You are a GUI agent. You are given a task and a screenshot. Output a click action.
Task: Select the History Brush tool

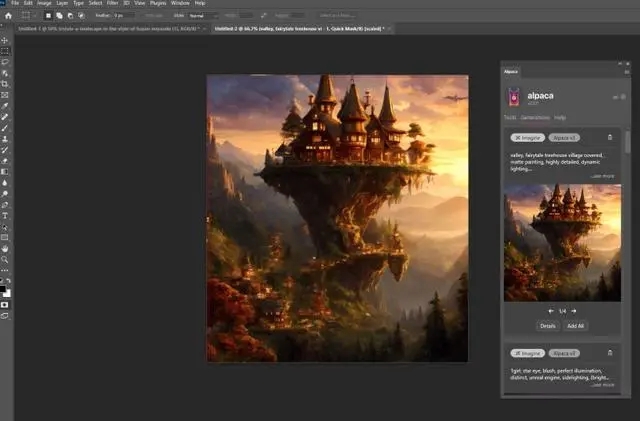4,150
